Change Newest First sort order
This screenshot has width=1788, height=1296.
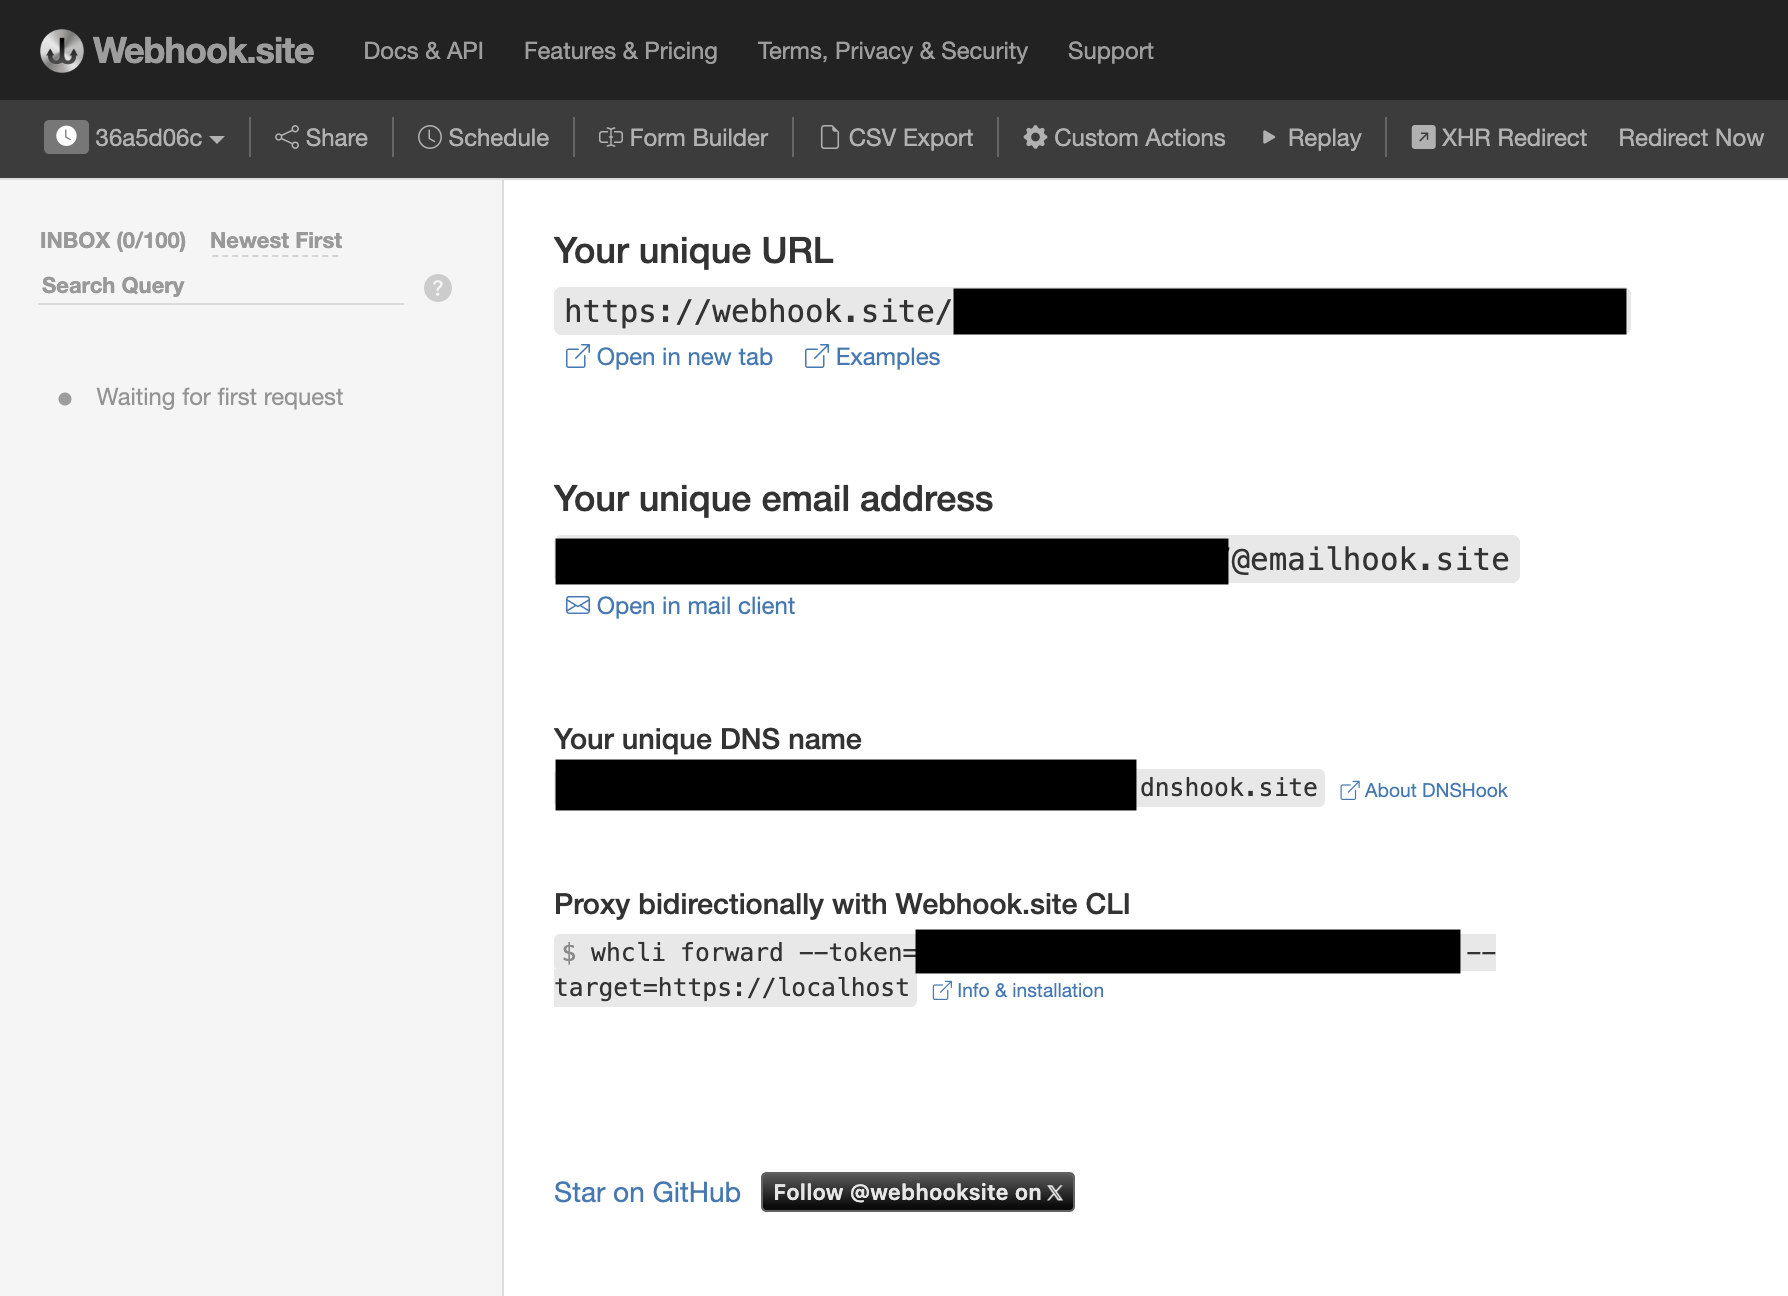[276, 241]
